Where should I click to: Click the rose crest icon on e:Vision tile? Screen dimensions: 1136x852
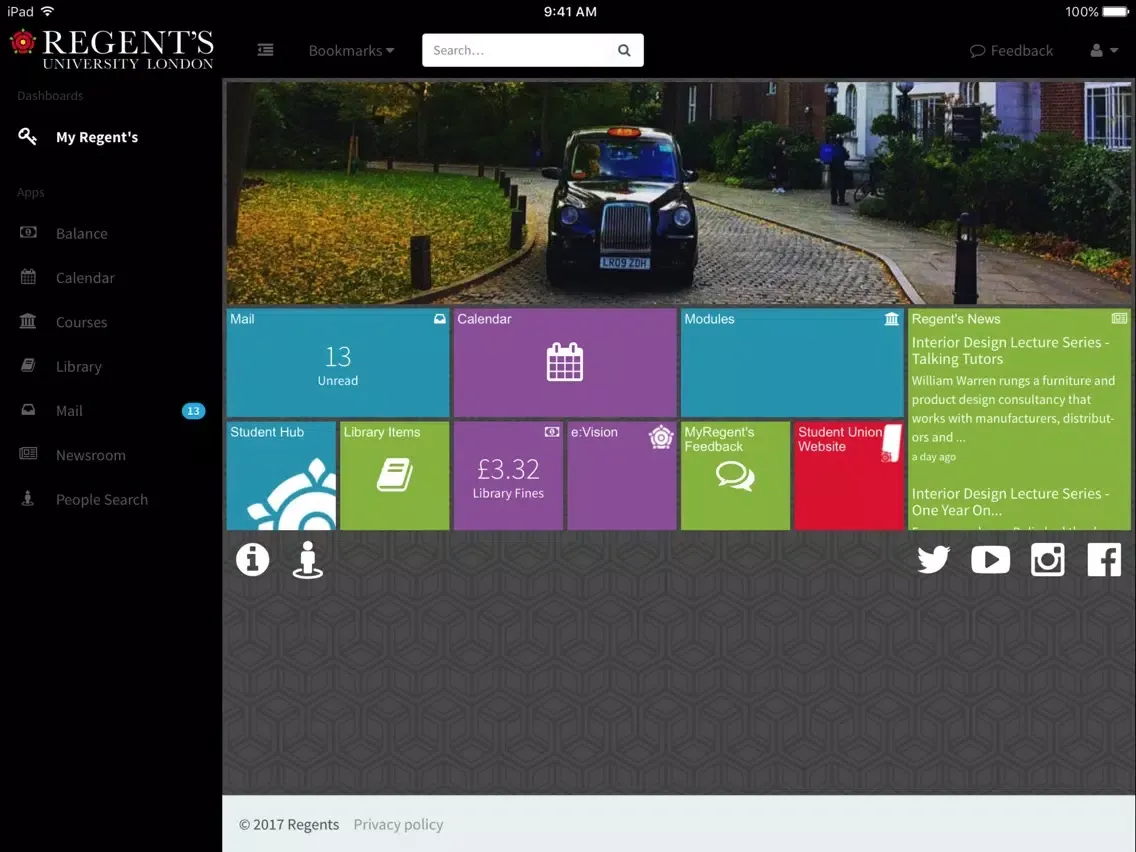pyautogui.click(x=661, y=437)
